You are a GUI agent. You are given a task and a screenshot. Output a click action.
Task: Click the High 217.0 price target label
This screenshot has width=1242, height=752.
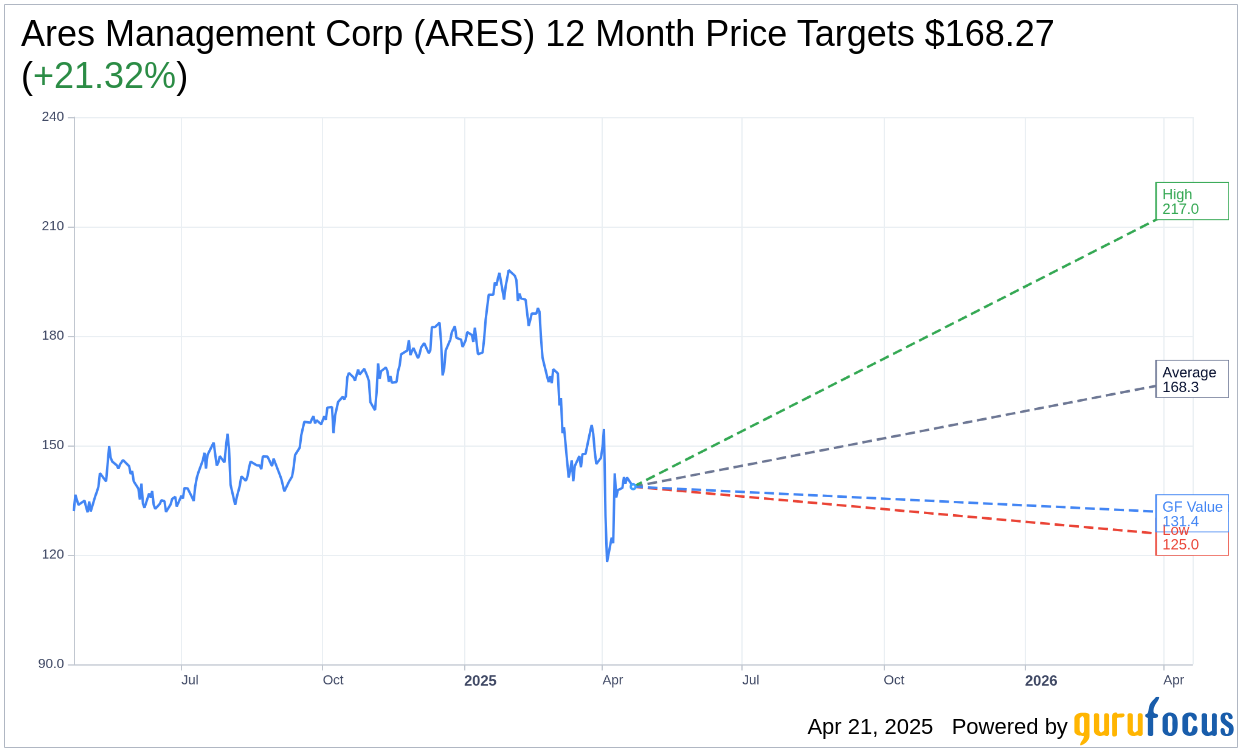(1191, 201)
